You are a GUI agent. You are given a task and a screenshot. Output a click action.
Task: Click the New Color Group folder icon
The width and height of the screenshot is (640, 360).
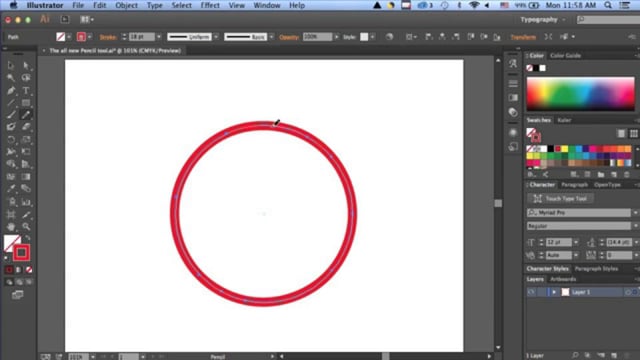pyautogui.click(x=601, y=175)
